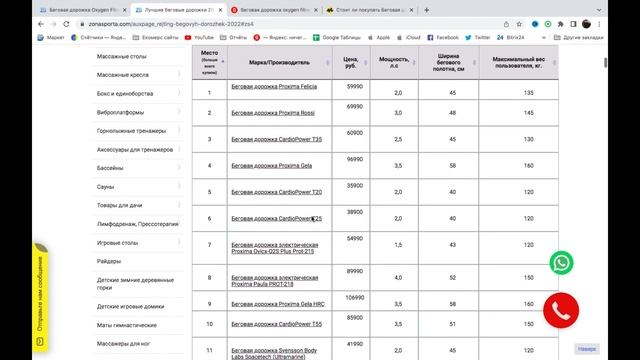Click the side panel icon
This screenshot has width=640, height=360.
(573, 24)
